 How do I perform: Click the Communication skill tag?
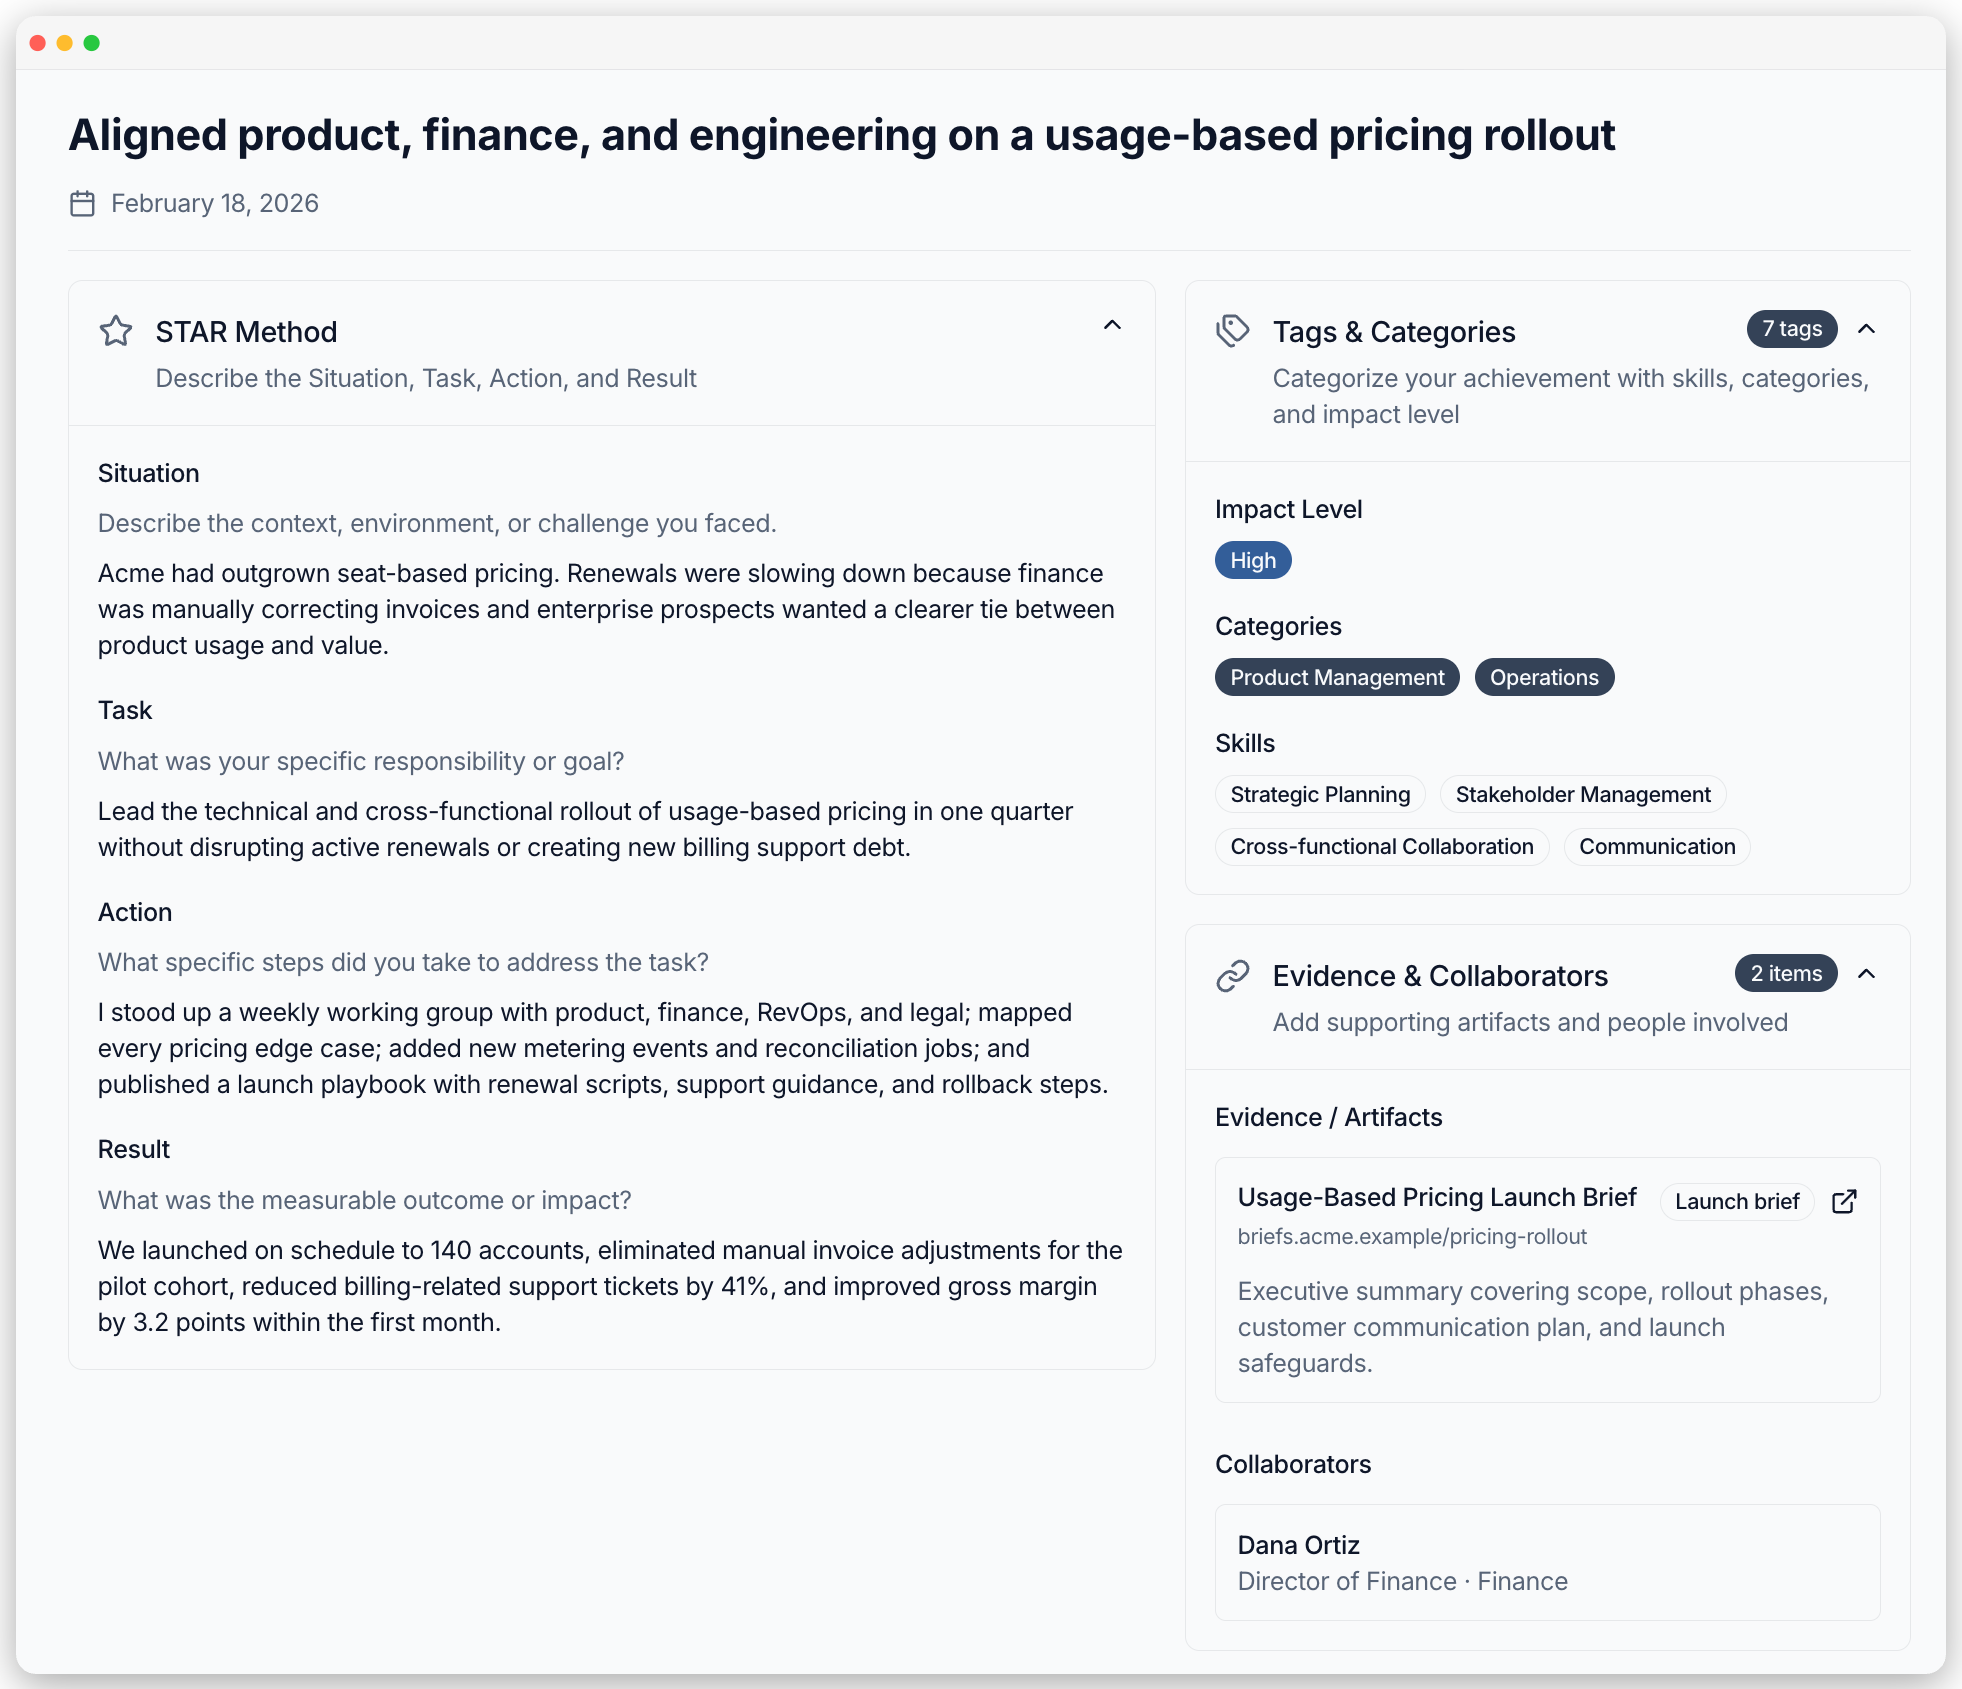(x=1656, y=846)
